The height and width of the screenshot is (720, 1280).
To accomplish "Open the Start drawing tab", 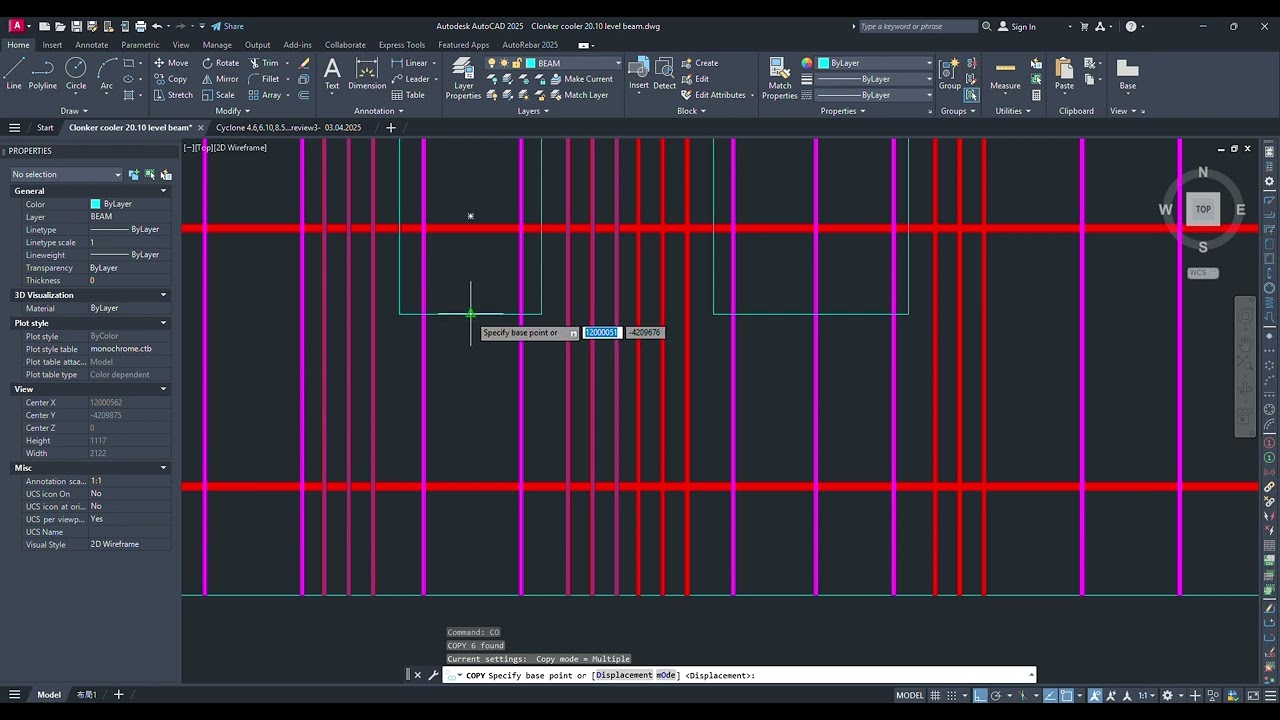I will pyautogui.click(x=45, y=128).
